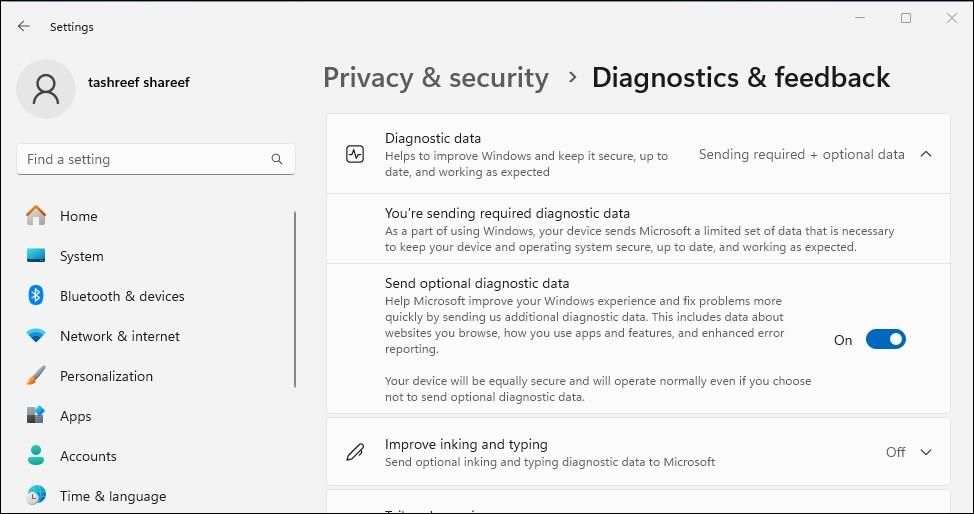The width and height of the screenshot is (974, 514).
Task: Click the search magnifier icon
Action: 277,159
